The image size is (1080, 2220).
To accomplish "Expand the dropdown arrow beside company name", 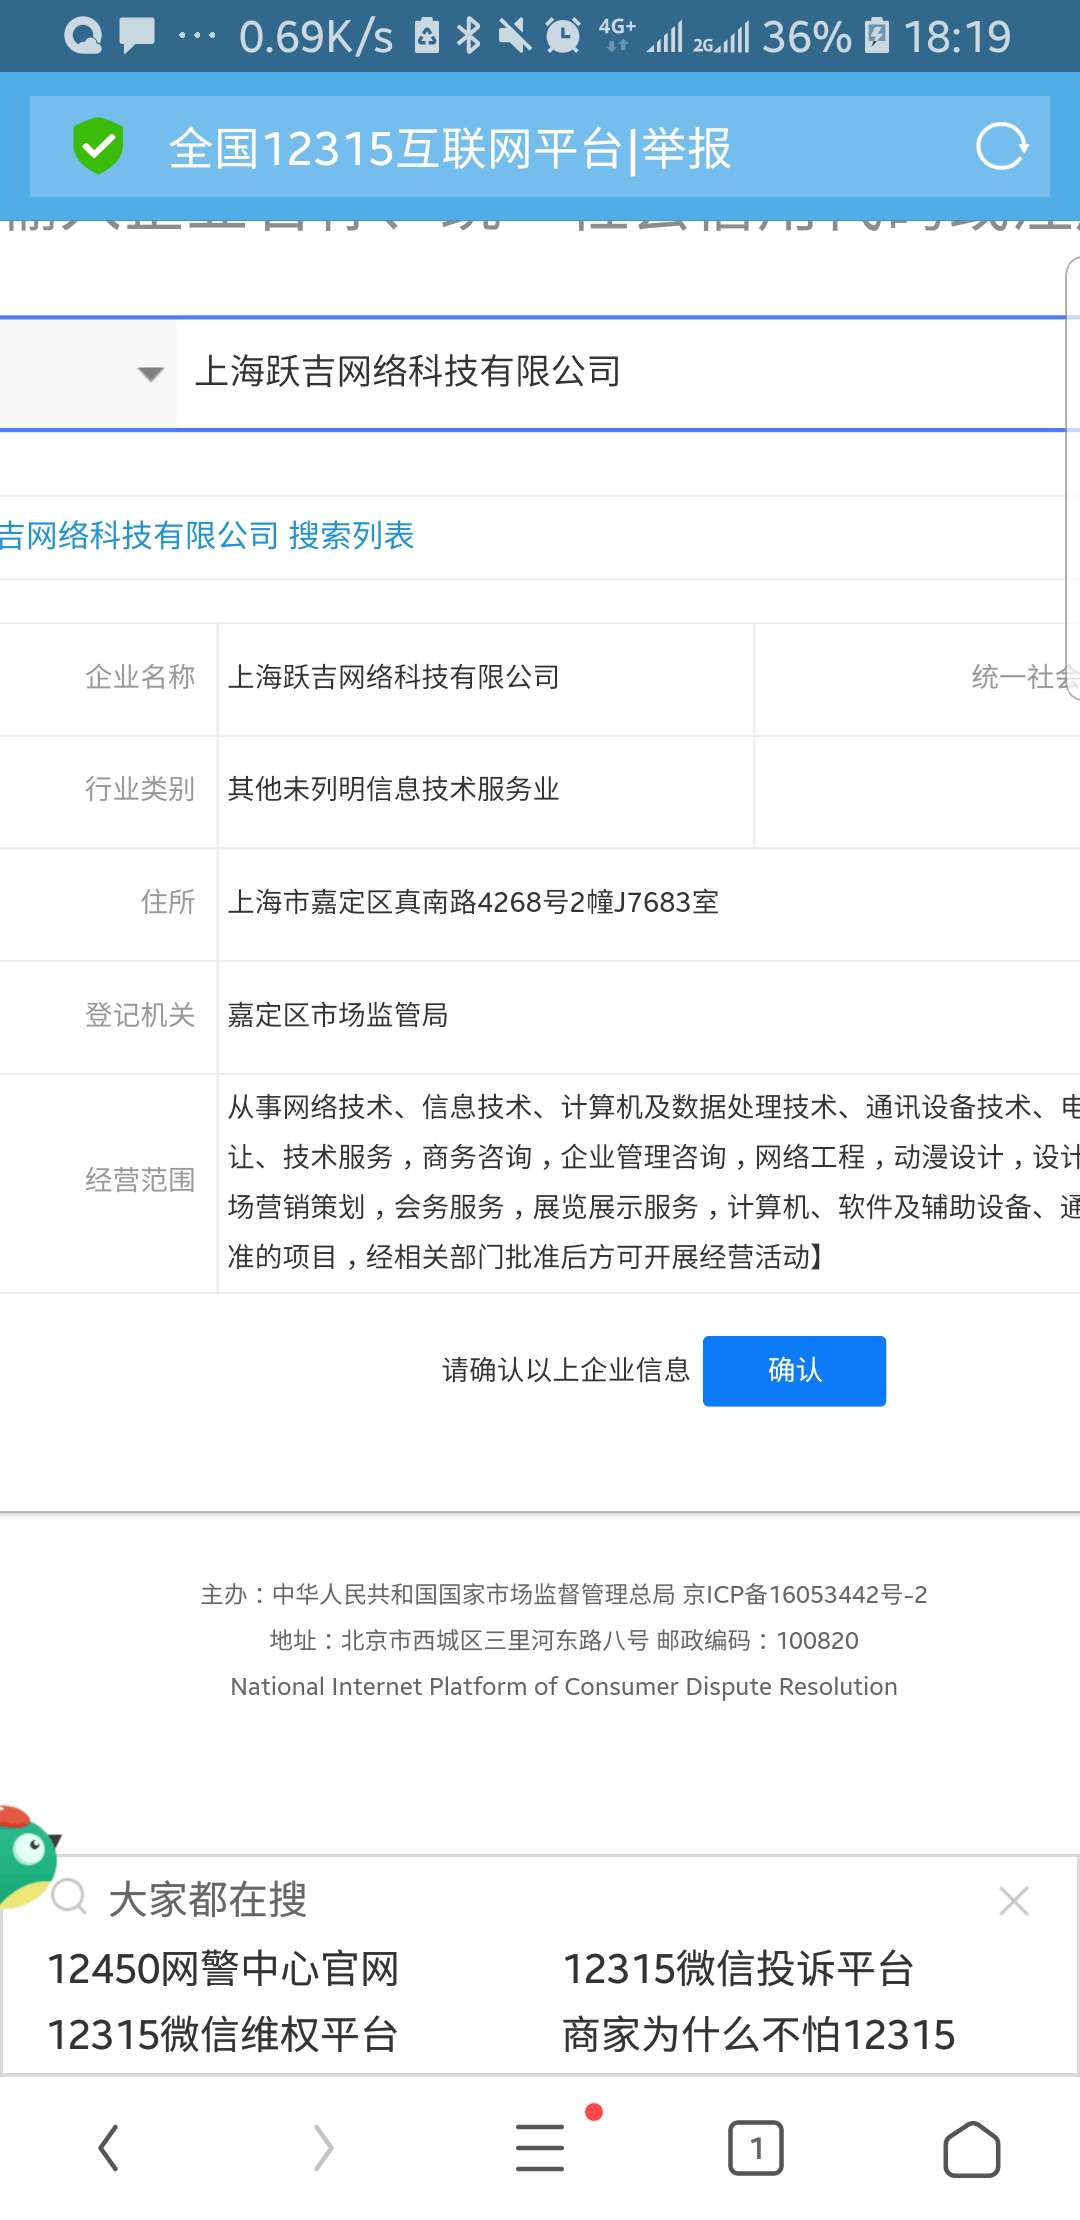I will 151,374.
